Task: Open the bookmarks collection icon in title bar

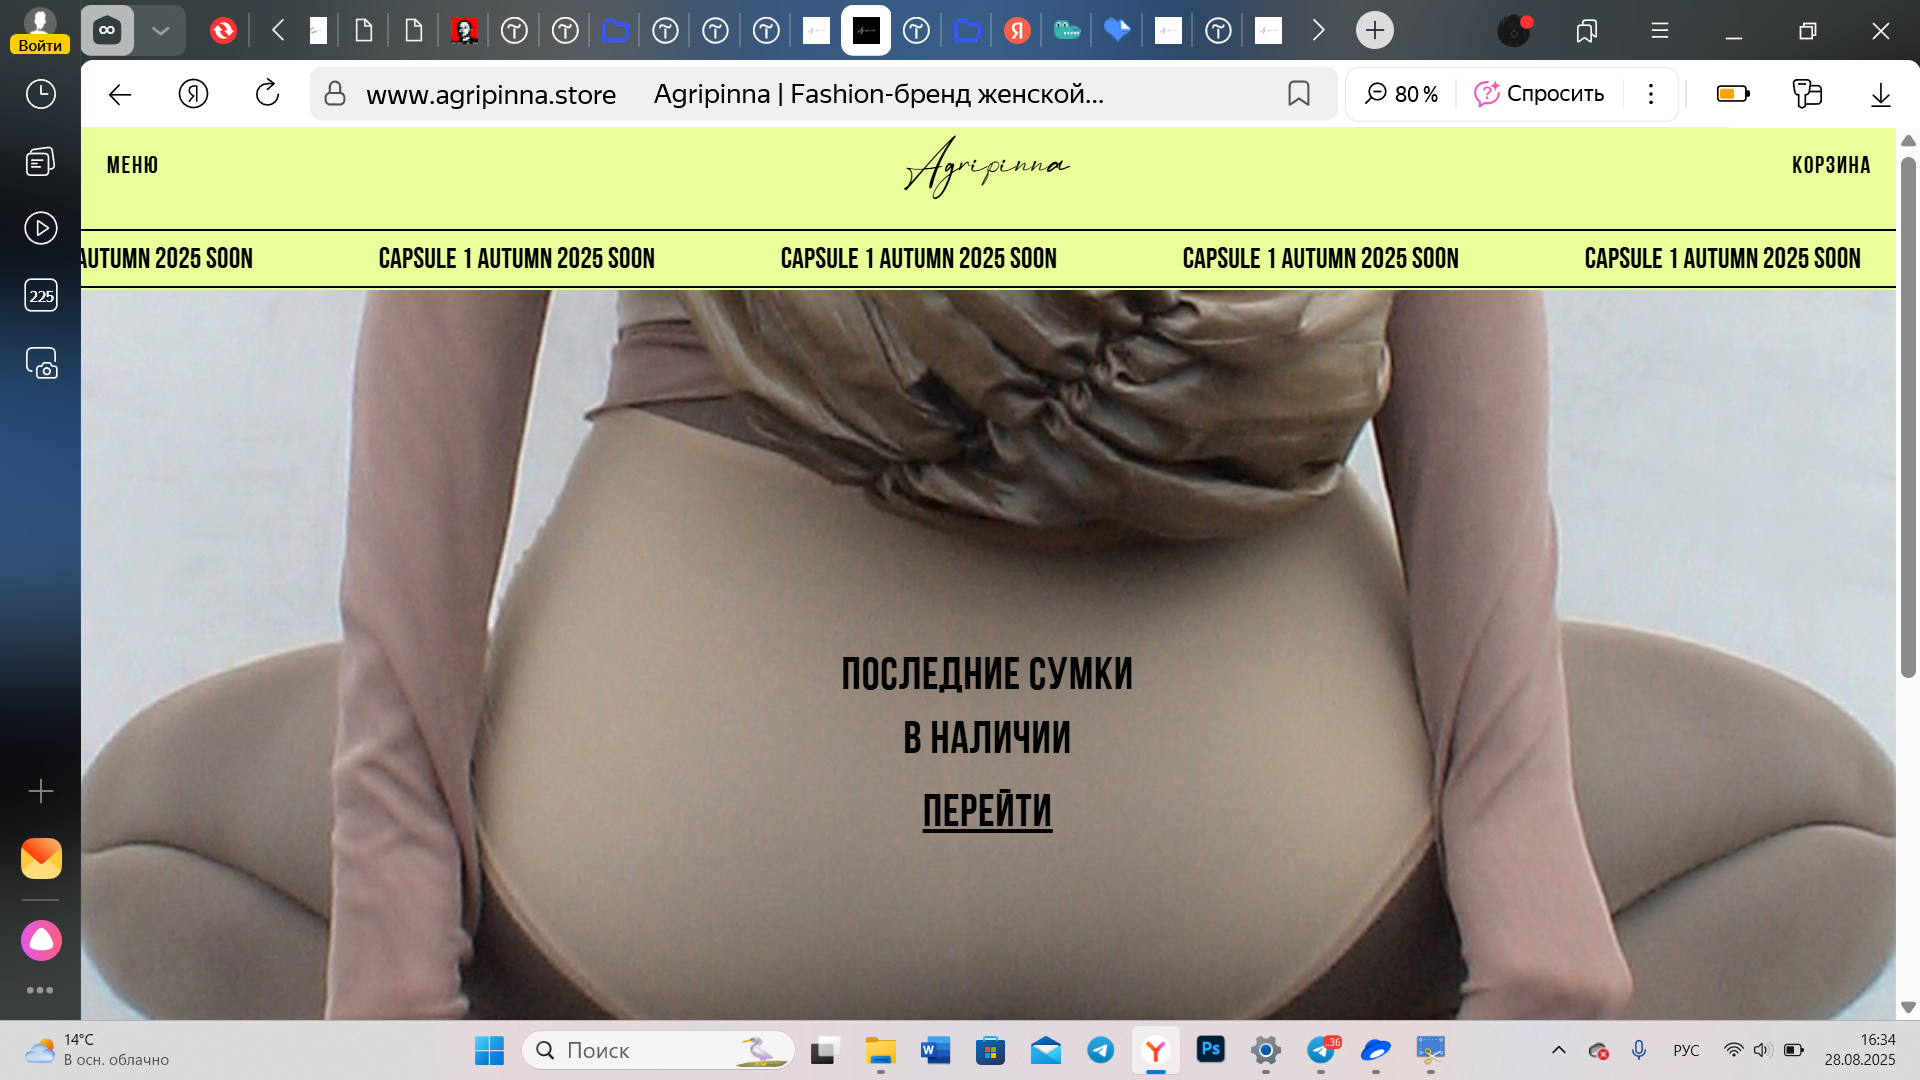Action: click(x=1587, y=31)
